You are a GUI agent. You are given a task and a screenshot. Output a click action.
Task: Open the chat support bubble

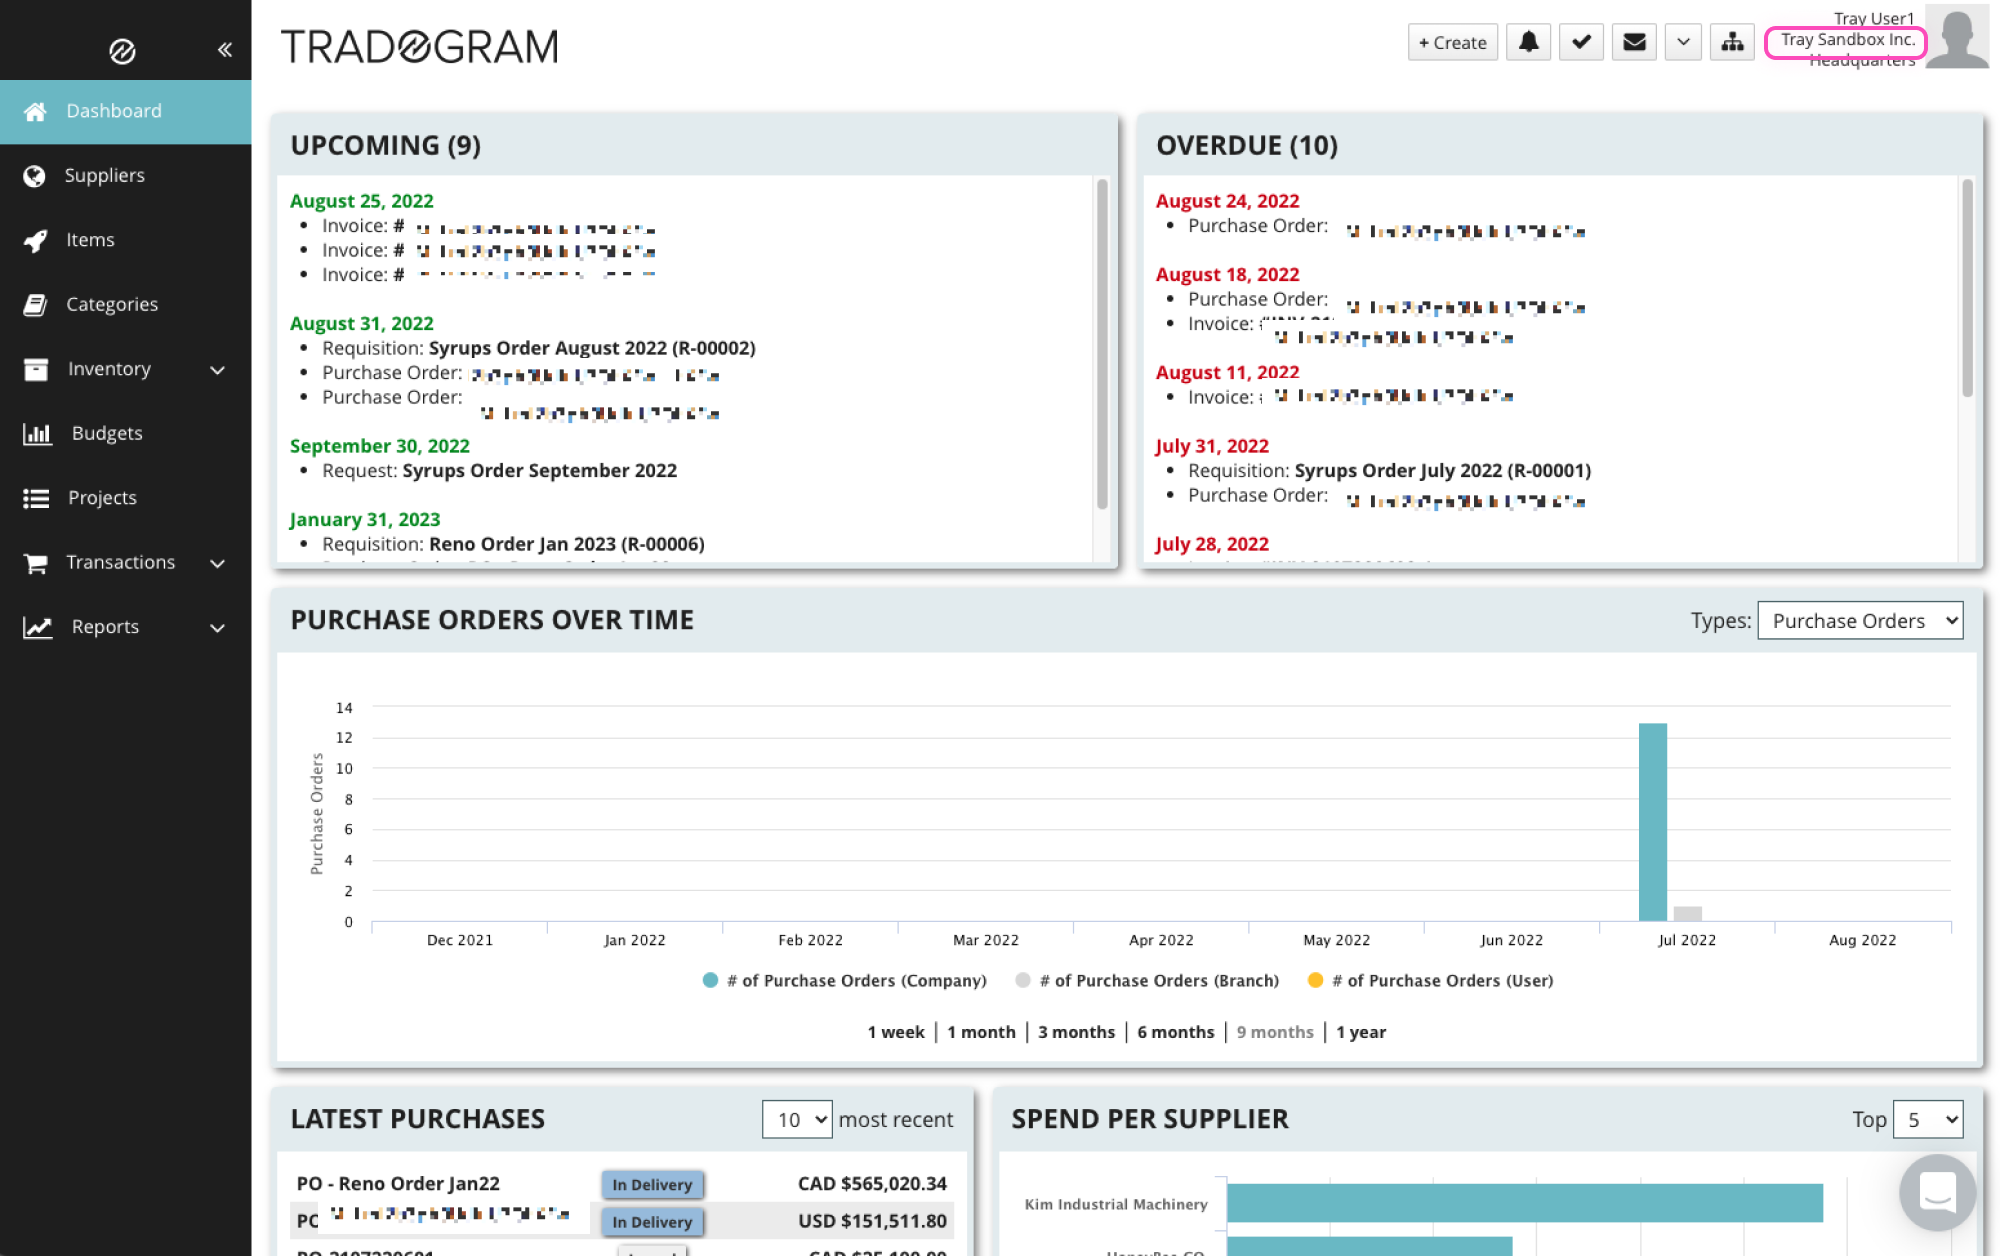pyautogui.click(x=1937, y=1192)
